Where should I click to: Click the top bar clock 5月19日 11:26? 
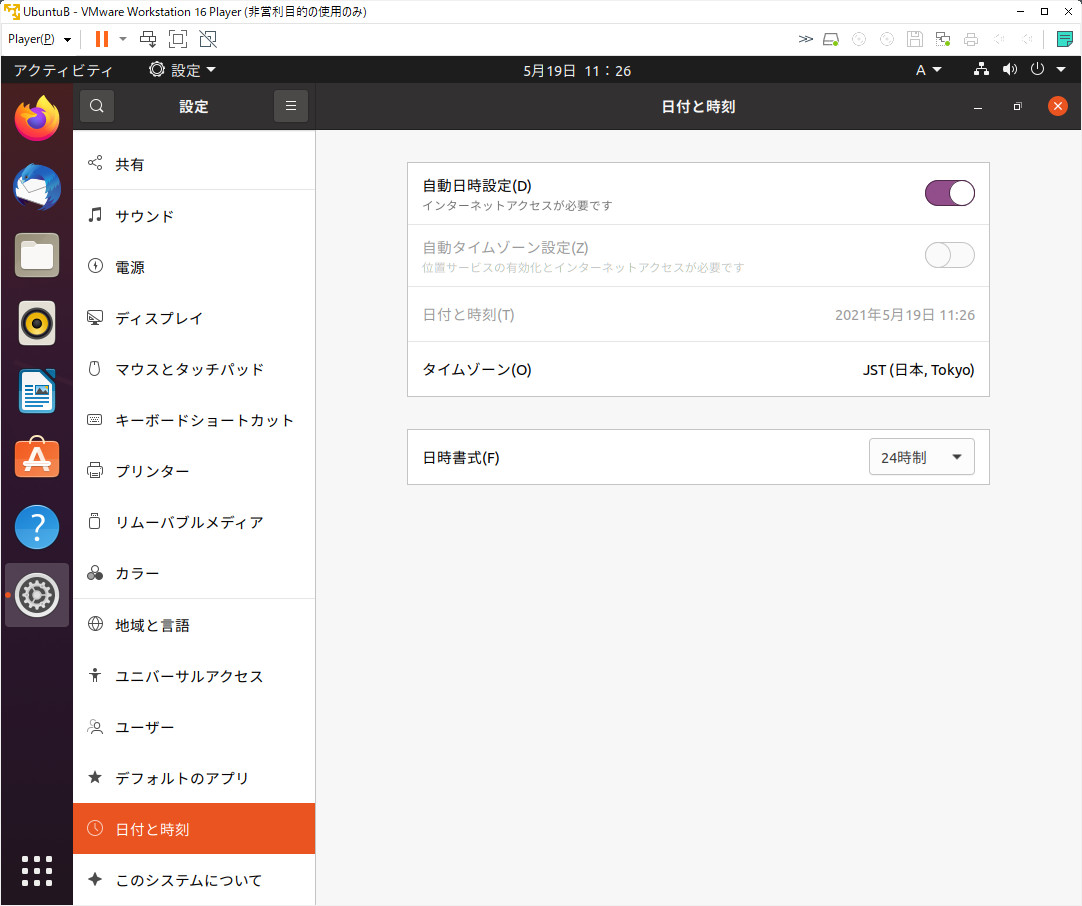pos(577,70)
